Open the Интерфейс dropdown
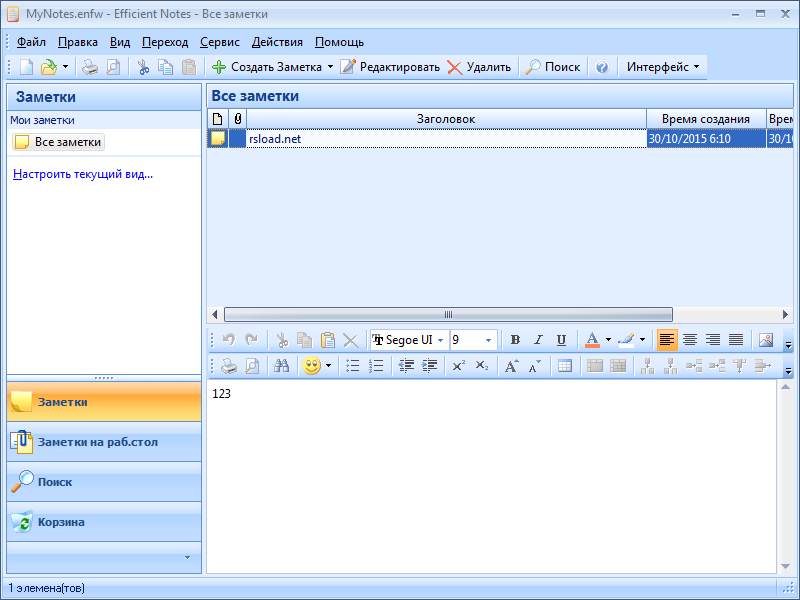The height and width of the screenshot is (600, 800). coord(663,67)
